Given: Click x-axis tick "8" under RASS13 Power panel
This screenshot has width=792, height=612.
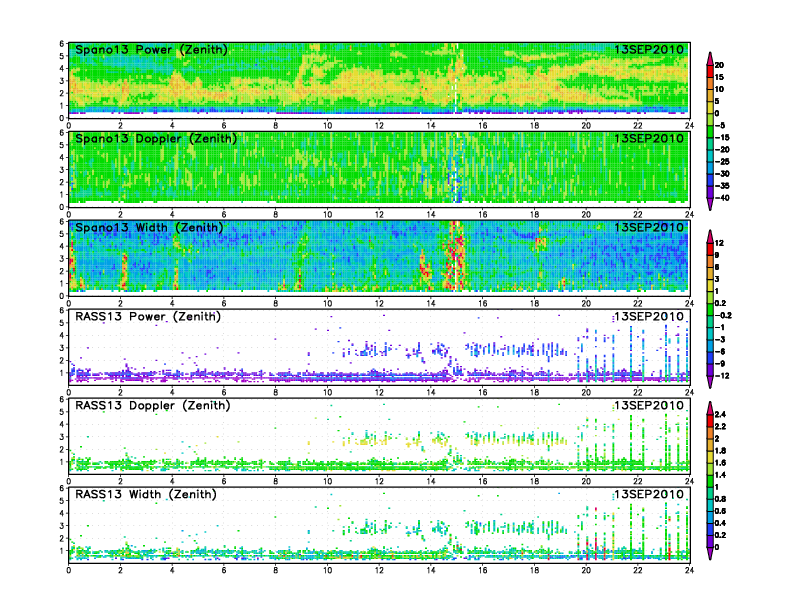Looking at the screenshot, I should point(276,392).
